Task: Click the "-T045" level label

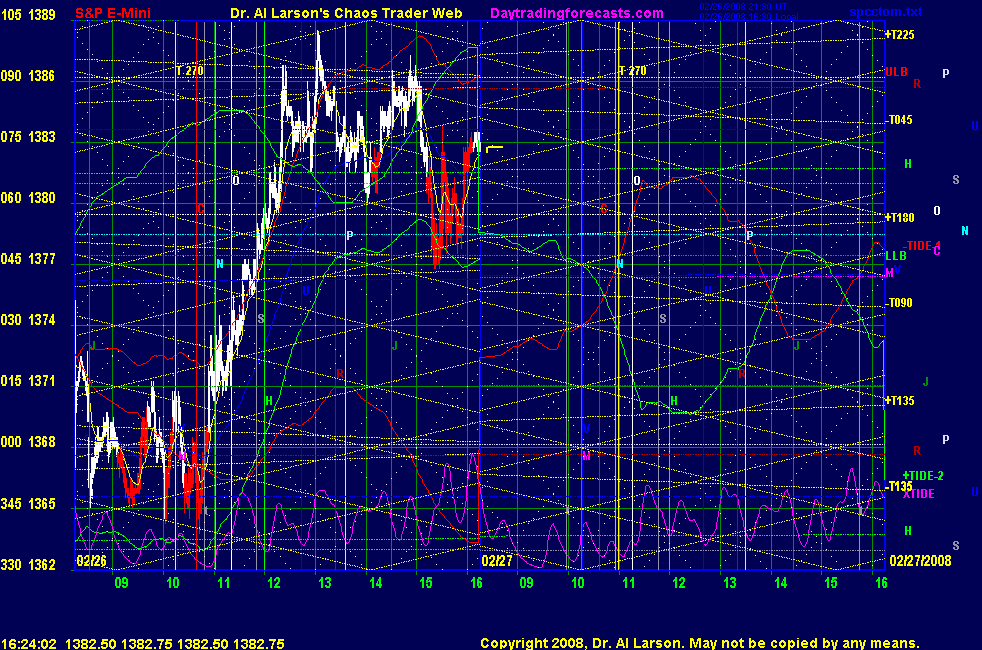Action: click(900, 120)
